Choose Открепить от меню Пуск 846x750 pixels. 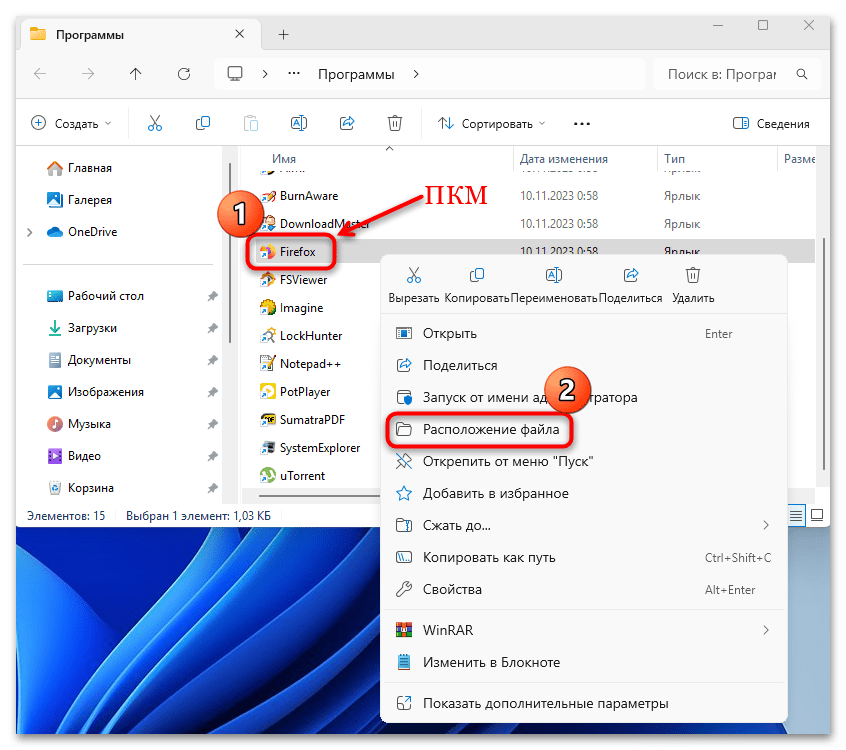click(583, 461)
